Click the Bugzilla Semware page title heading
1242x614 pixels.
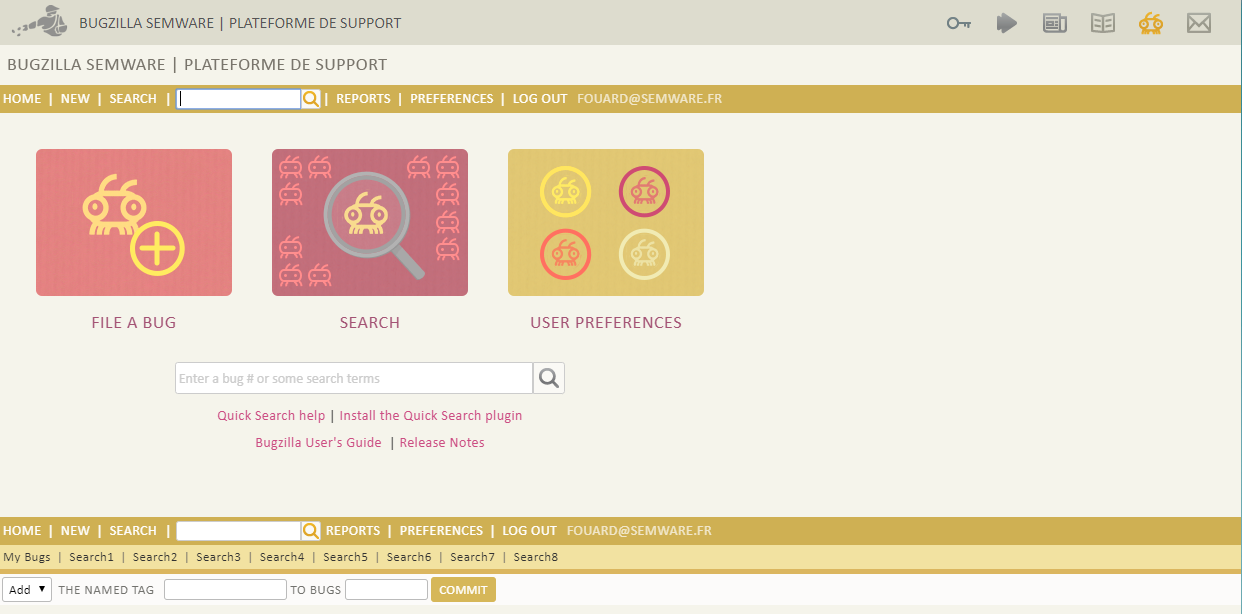coord(197,65)
